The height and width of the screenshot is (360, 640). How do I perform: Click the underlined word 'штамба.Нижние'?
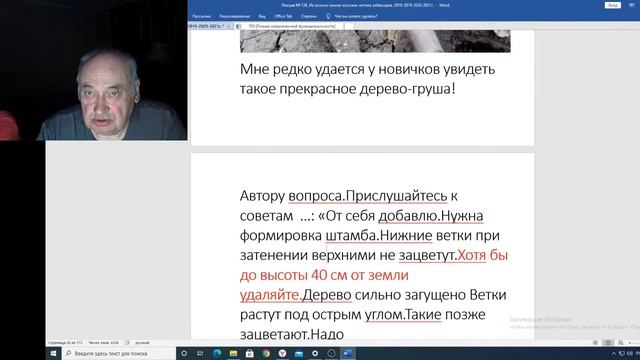click(379, 236)
